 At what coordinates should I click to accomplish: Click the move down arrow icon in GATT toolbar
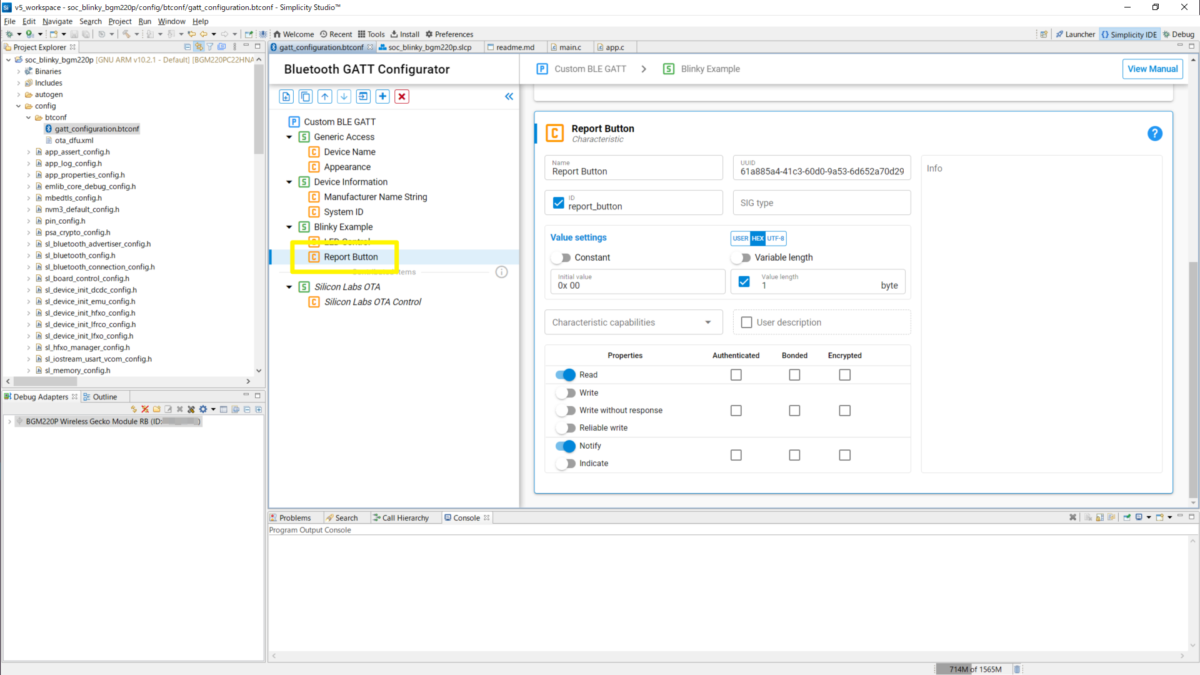pos(344,96)
